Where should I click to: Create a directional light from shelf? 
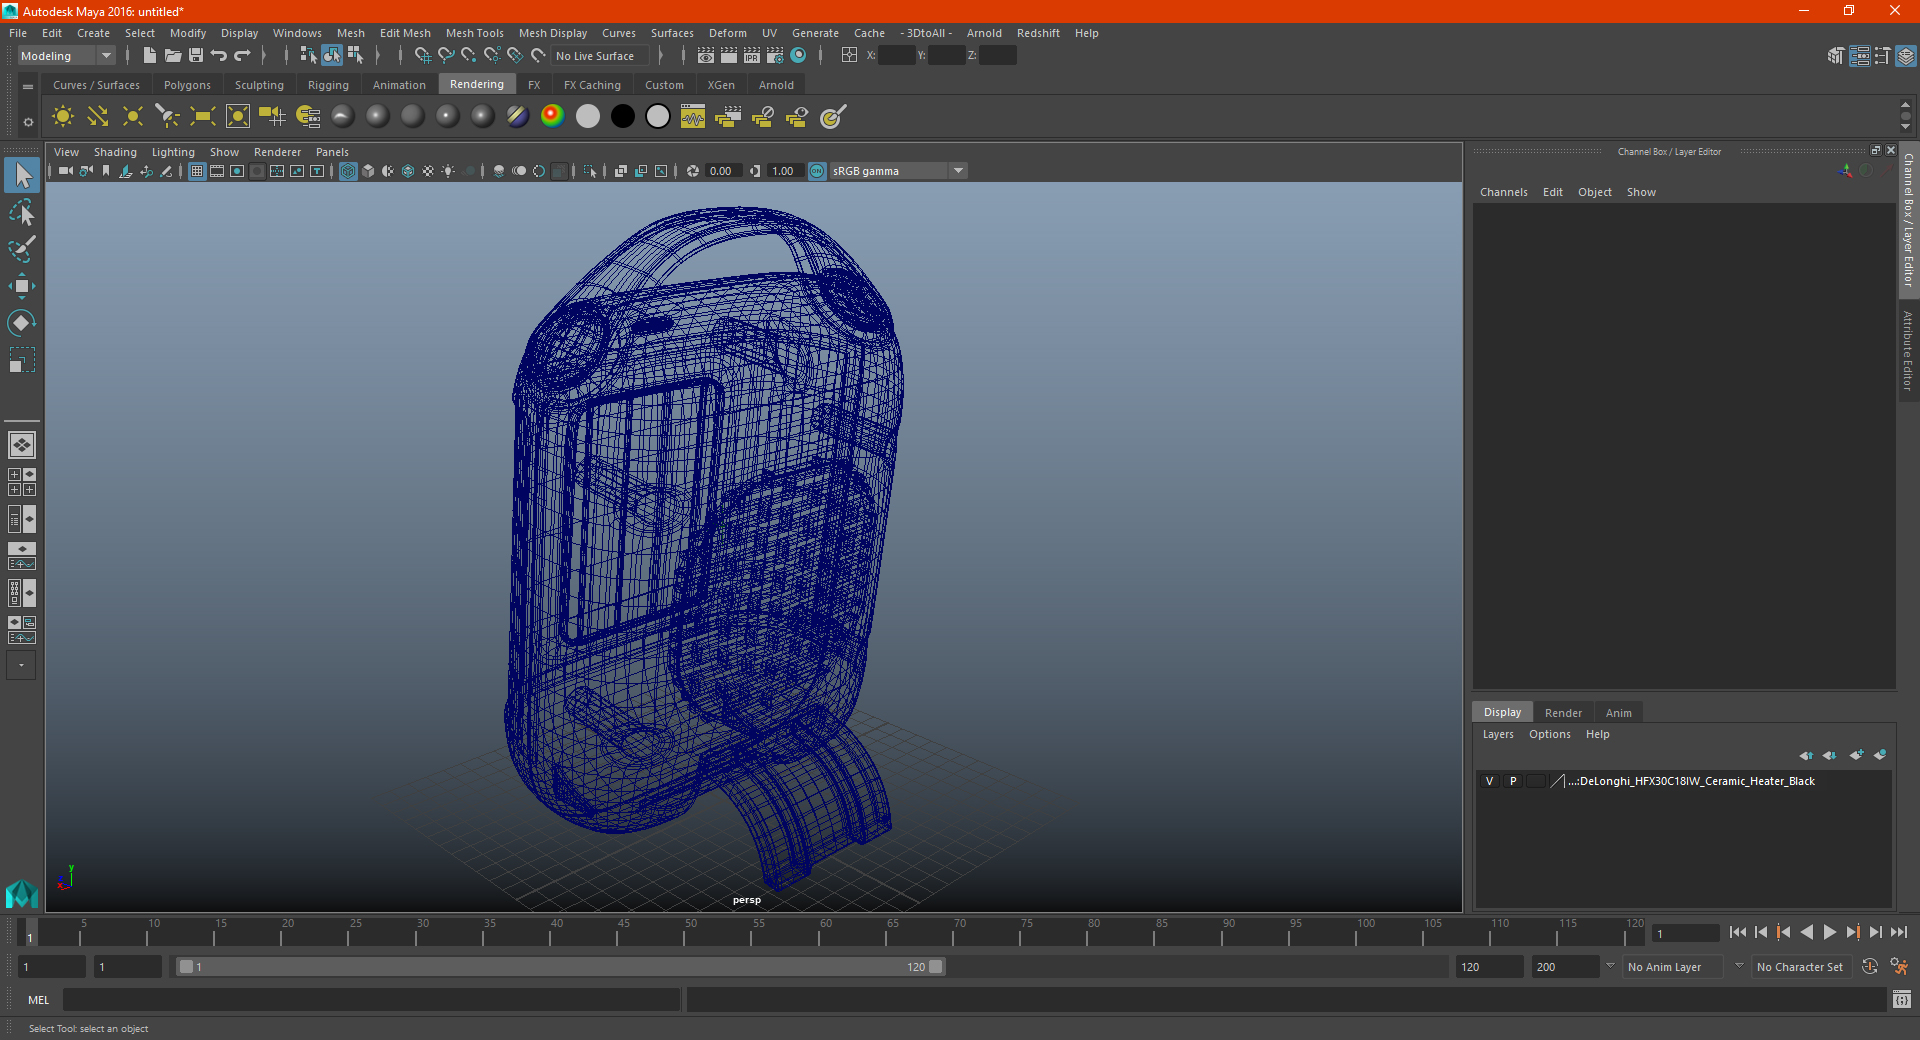pyautogui.click(x=98, y=117)
